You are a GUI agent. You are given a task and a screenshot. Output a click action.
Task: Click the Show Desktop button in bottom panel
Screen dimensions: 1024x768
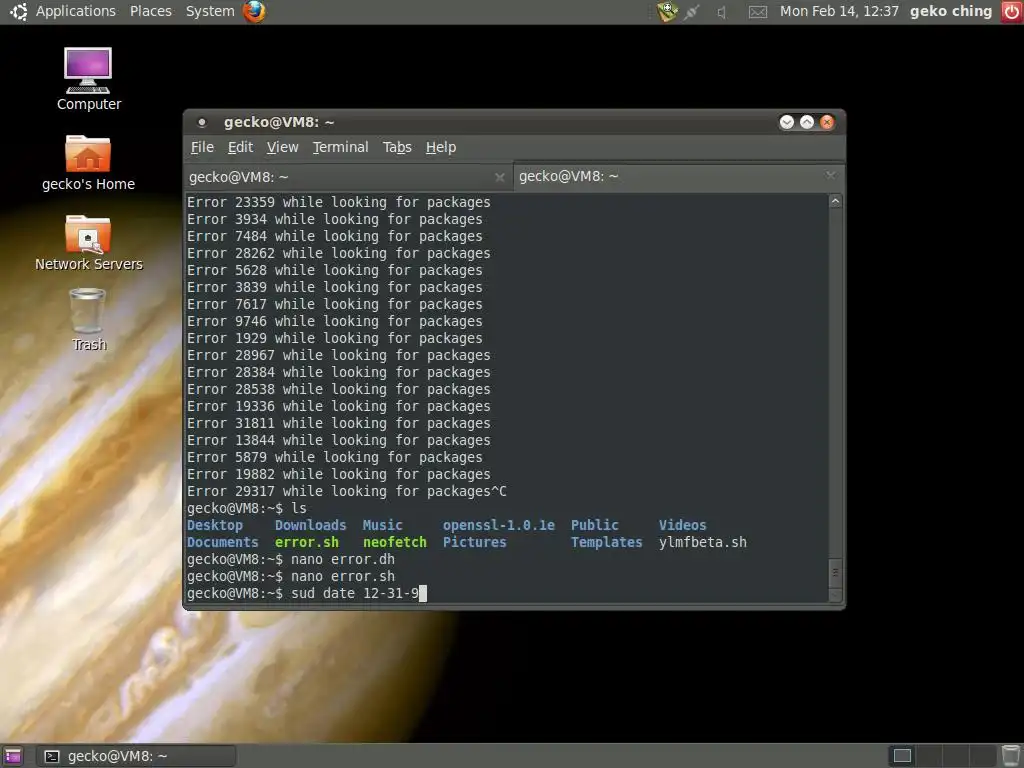tap(13, 756)
